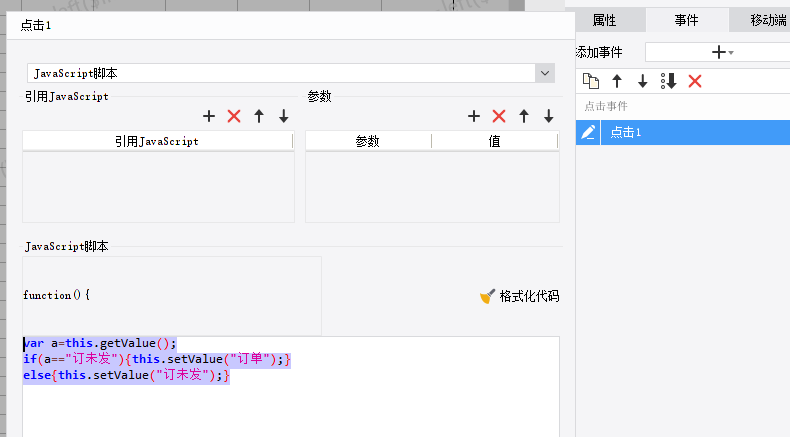Move referenced JavaScript entry up
Screen dimensions: 790x437
[x=259, y=116]
